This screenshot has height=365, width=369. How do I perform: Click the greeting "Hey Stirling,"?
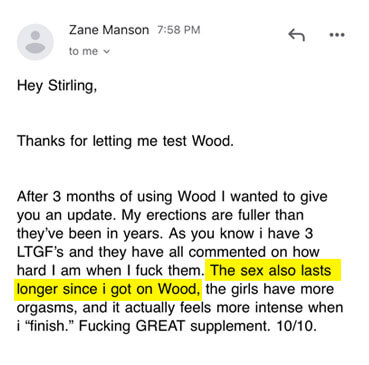point(57,86)
